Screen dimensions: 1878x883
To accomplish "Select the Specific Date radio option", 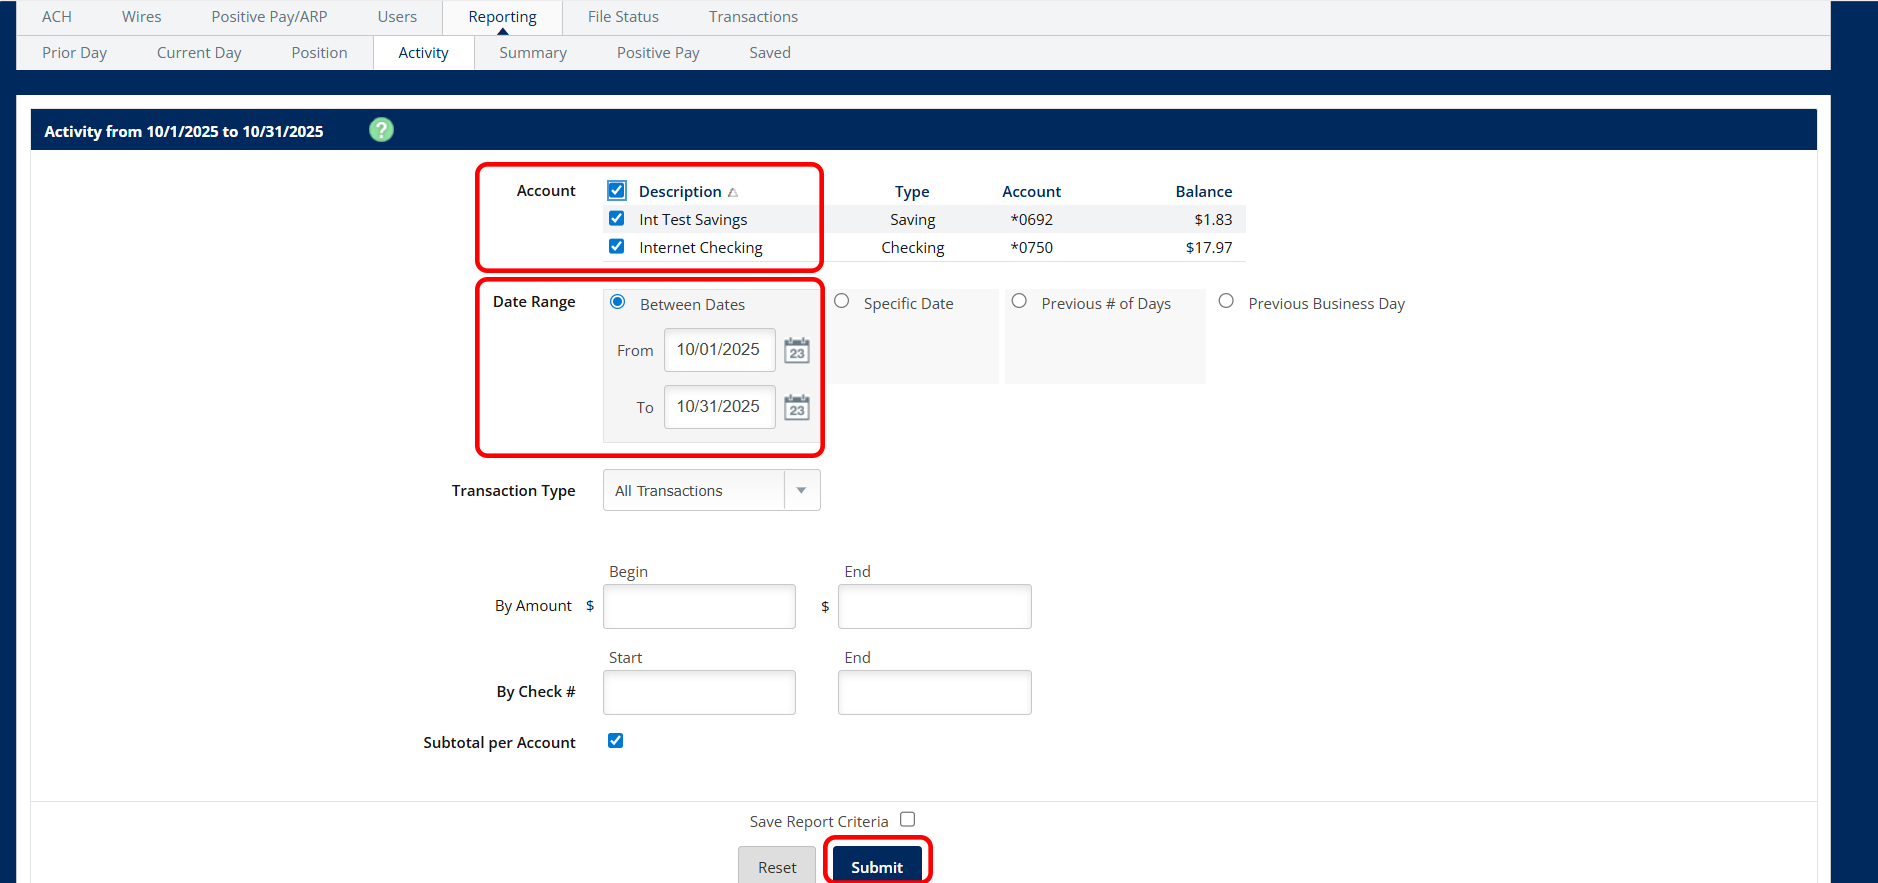I will 842,302.
